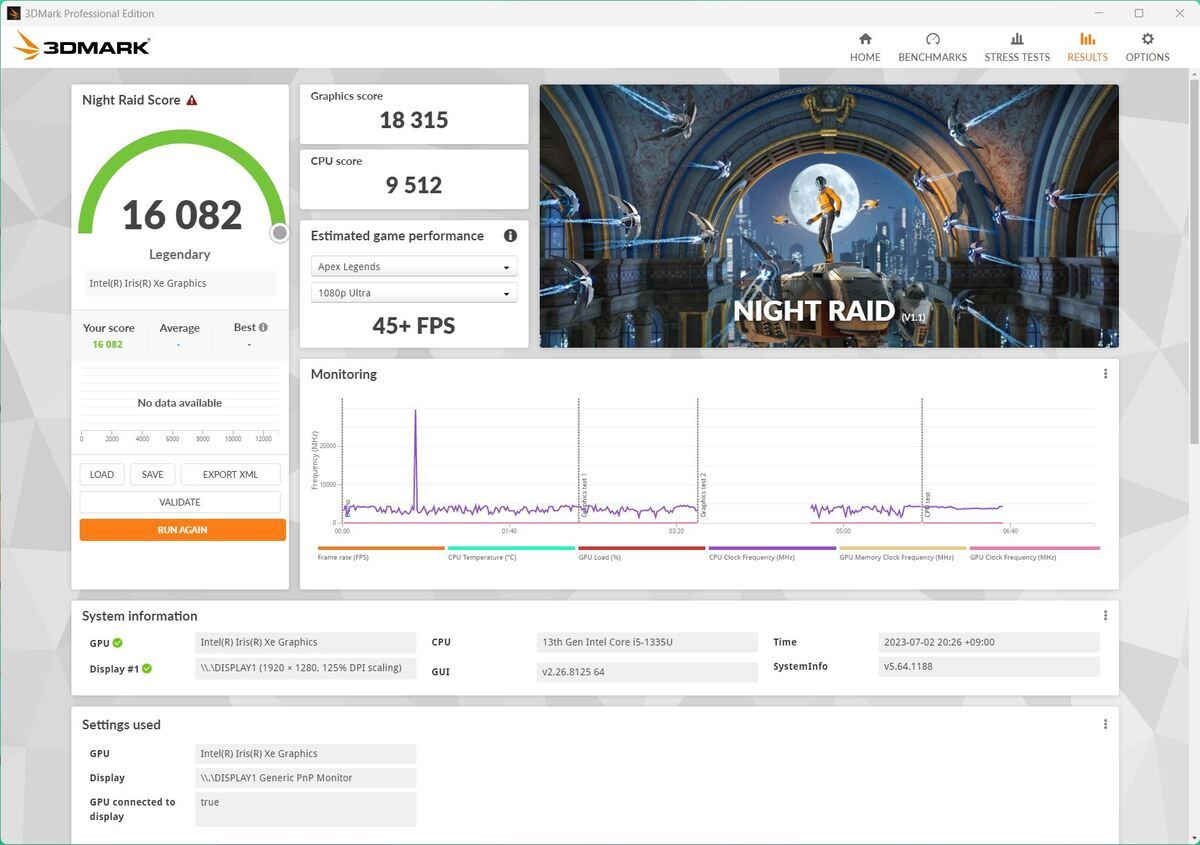The height and width of the screenshot is (845, 1200).
Task: Click the pink GPU Clock Frequency legend bar
Action: [1034, 548]
